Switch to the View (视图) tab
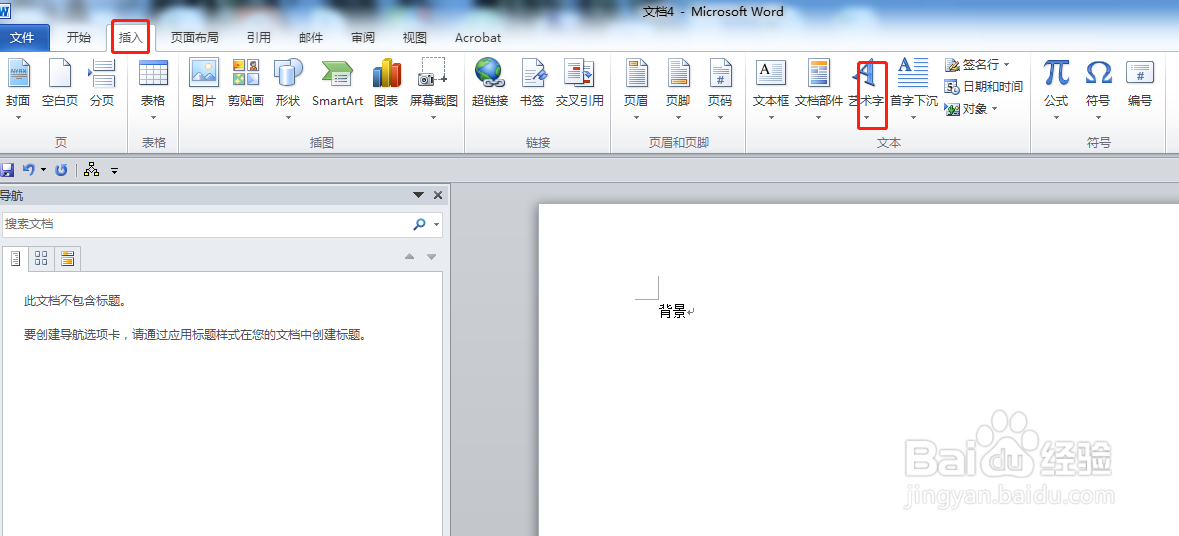The image size is (1179, 536). click(414, 38)
